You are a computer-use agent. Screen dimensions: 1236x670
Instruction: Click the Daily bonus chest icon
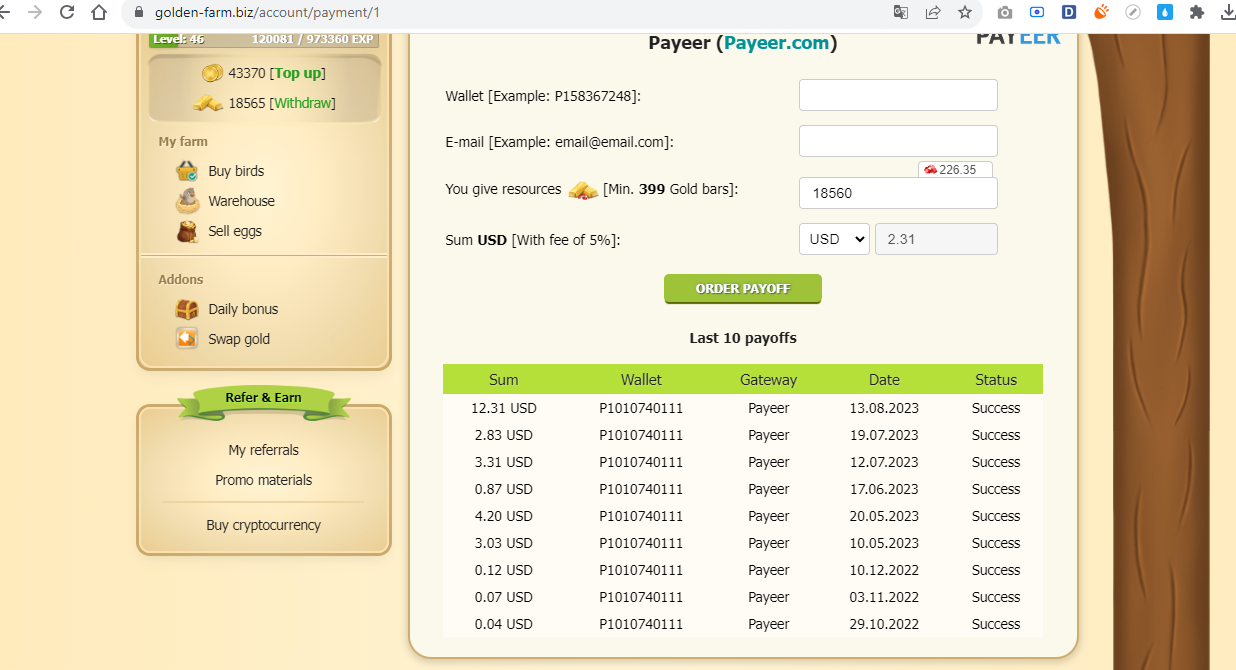click(x=187, y=309)
